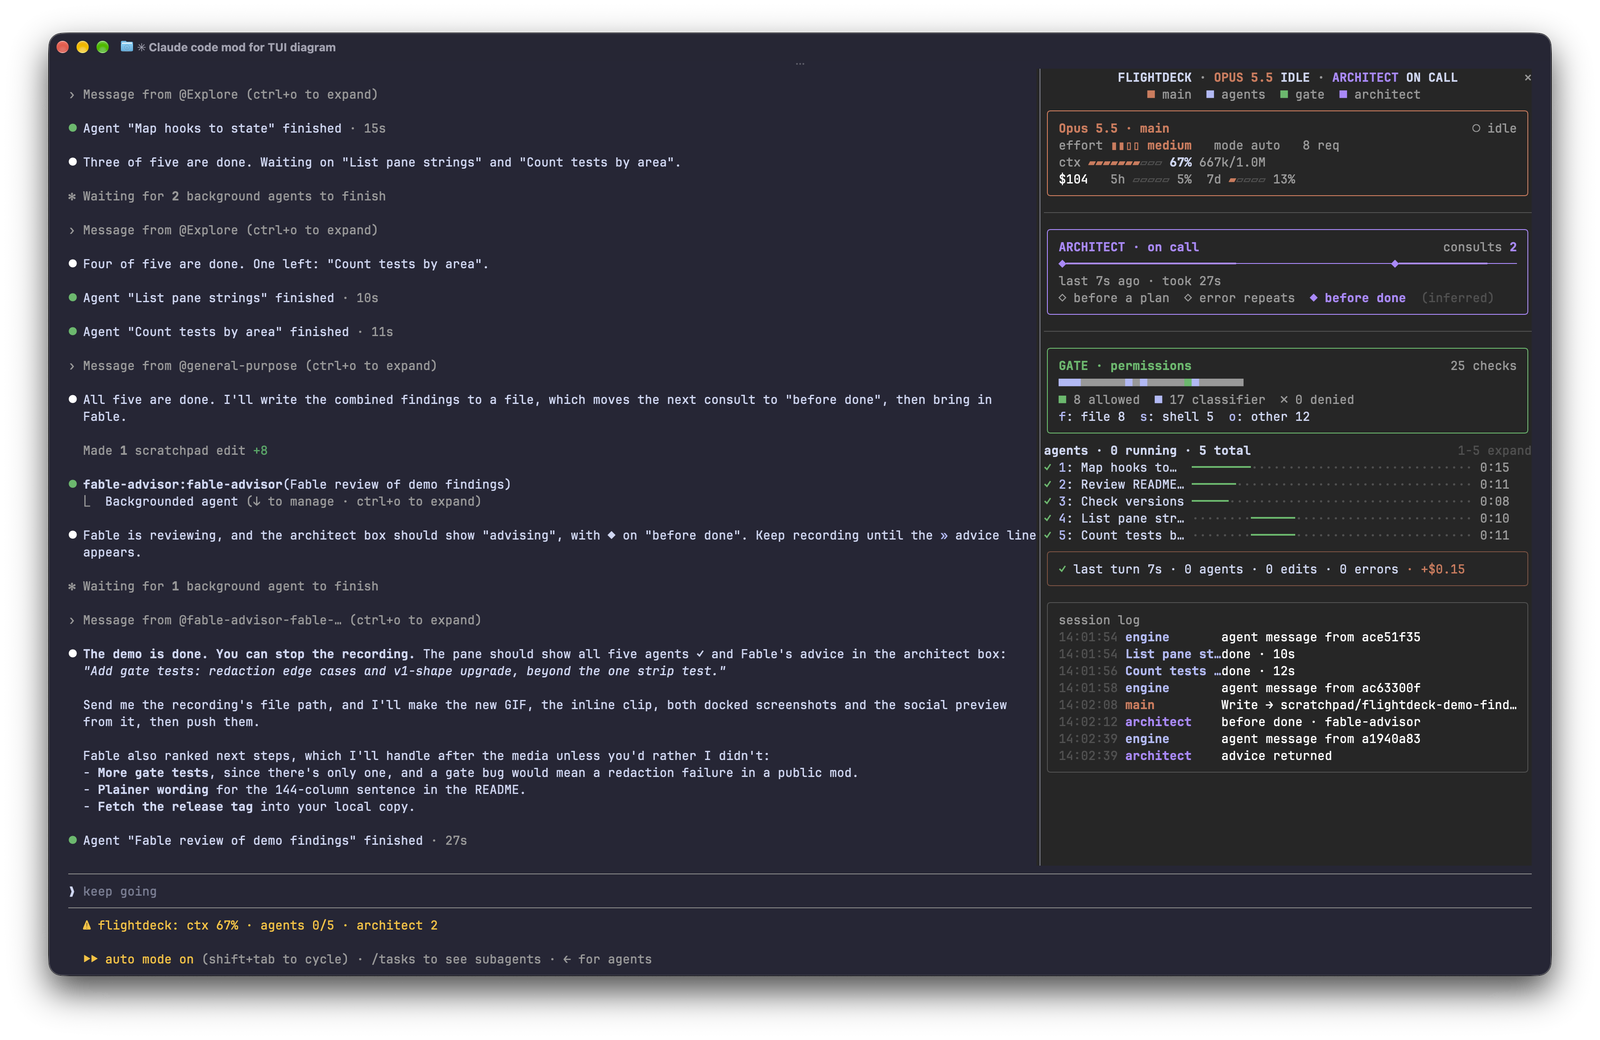Click the blue "agents" legend swatch
Image resolution: width=1600 pixels, height=1040 pixels.
click(1210, 95)
